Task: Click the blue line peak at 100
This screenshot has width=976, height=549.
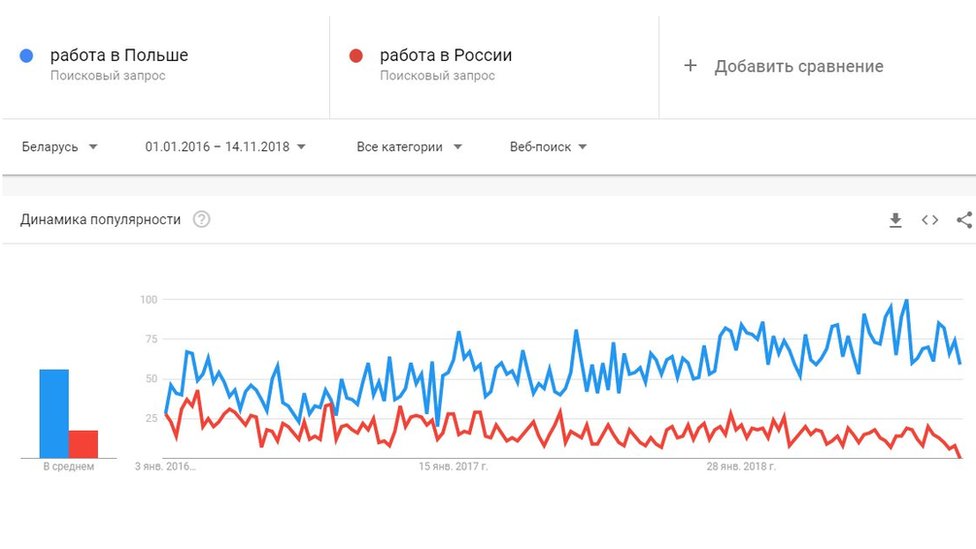Action: [906, 301]
